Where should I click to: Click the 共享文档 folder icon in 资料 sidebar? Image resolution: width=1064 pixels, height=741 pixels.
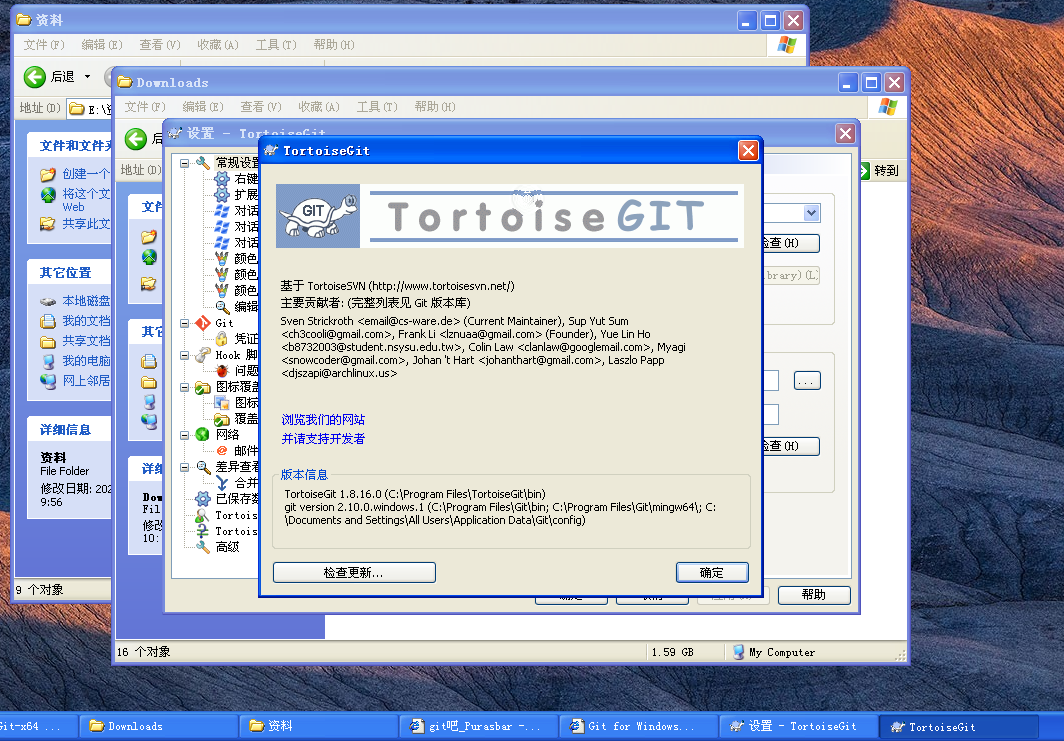[x=48, y=341]
